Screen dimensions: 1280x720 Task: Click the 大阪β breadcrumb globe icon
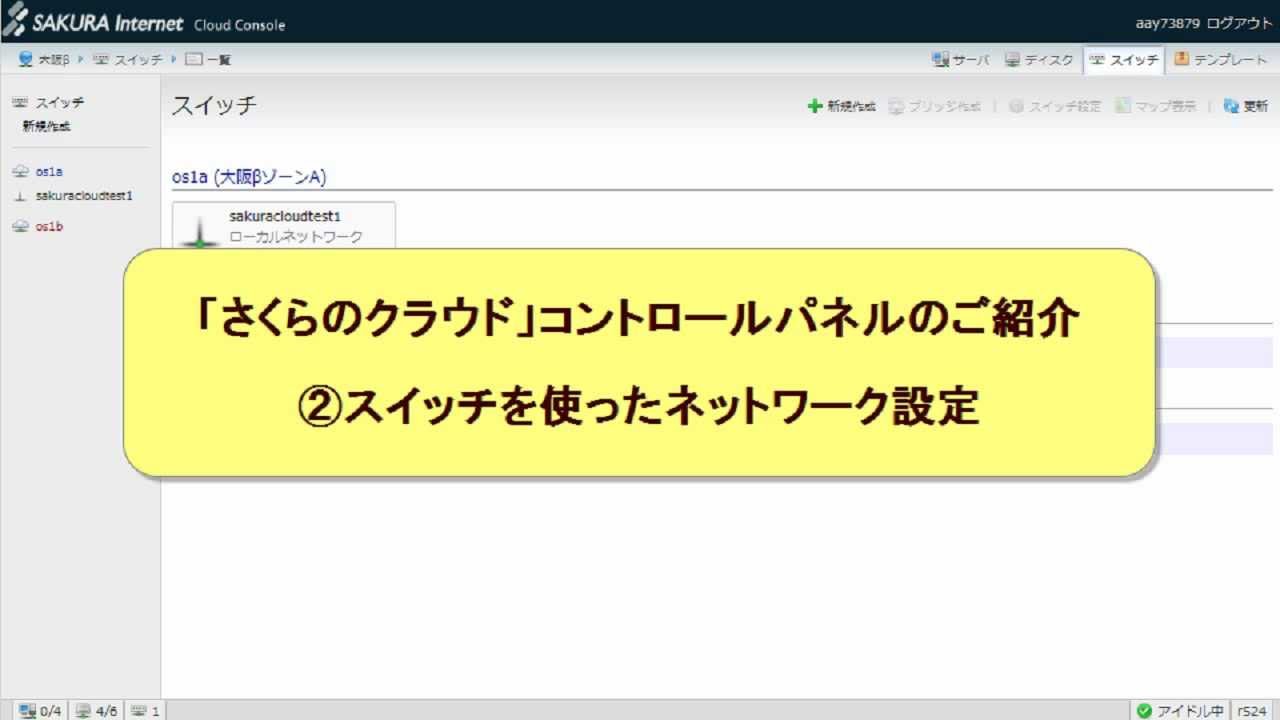point(26,60)
